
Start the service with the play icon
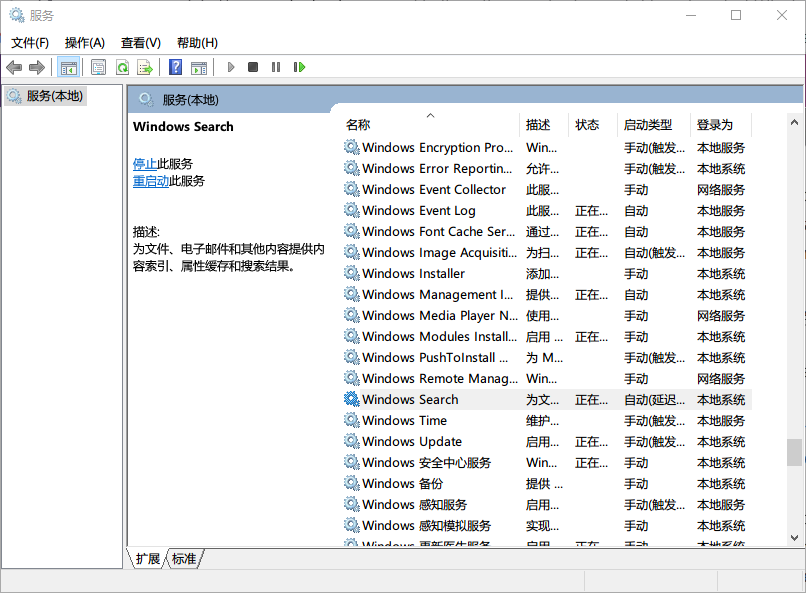(x=231, y=67)
